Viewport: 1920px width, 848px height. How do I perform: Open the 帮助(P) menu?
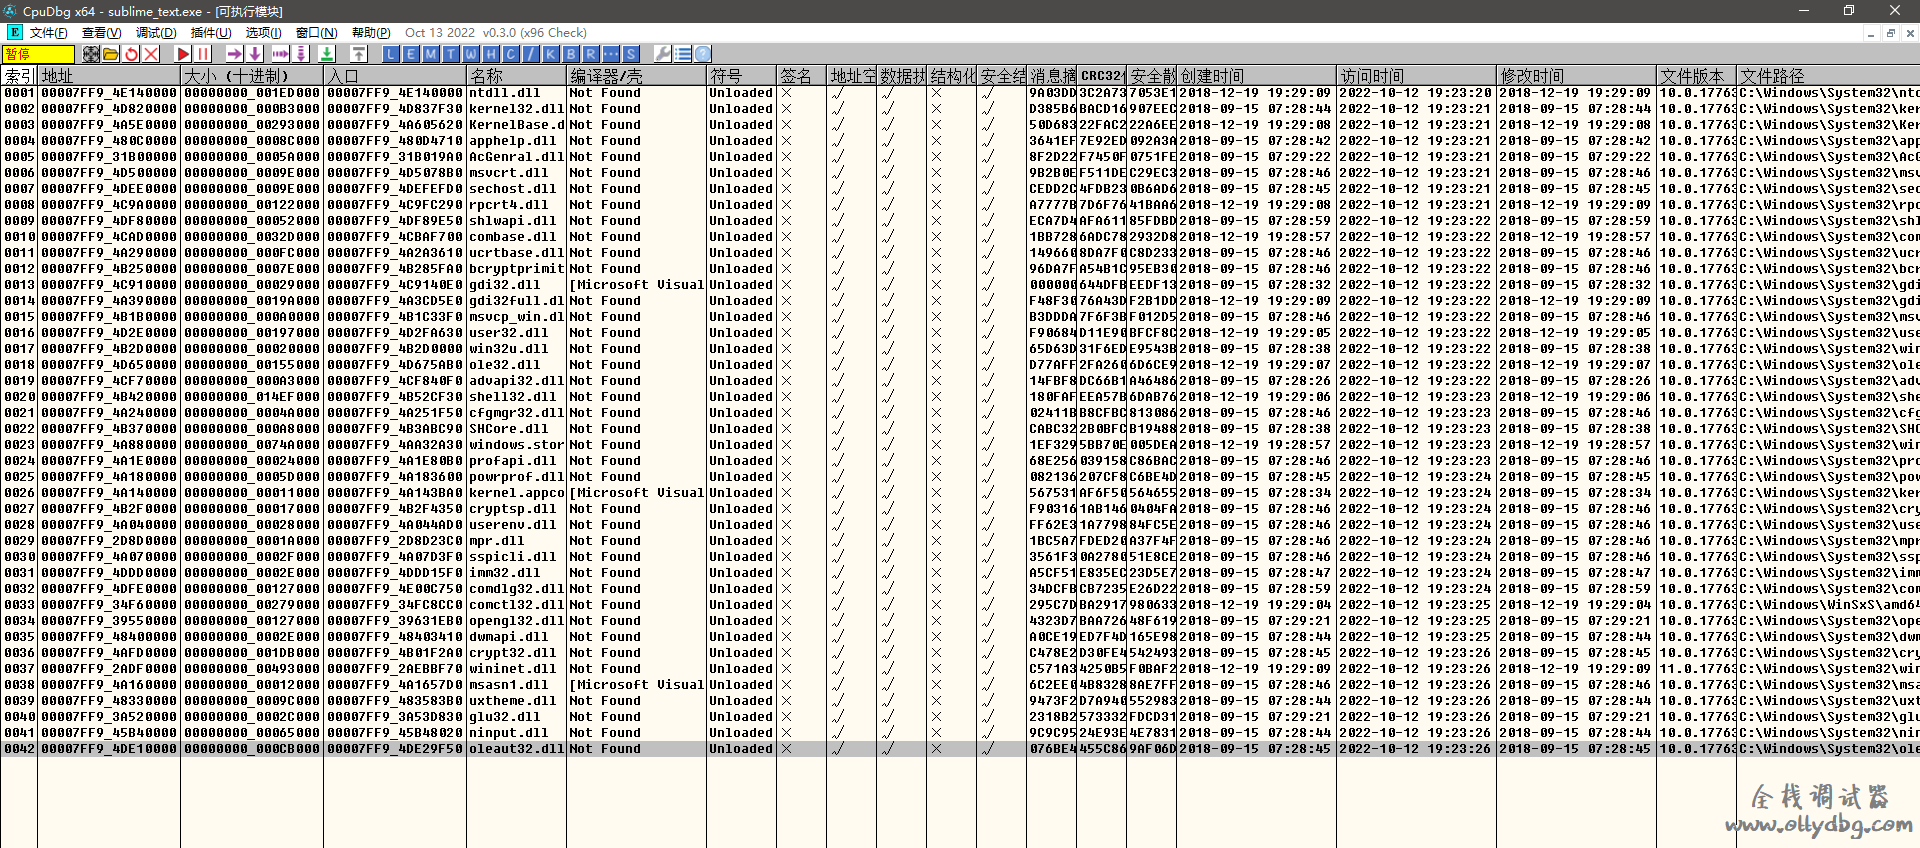point(371,33)
